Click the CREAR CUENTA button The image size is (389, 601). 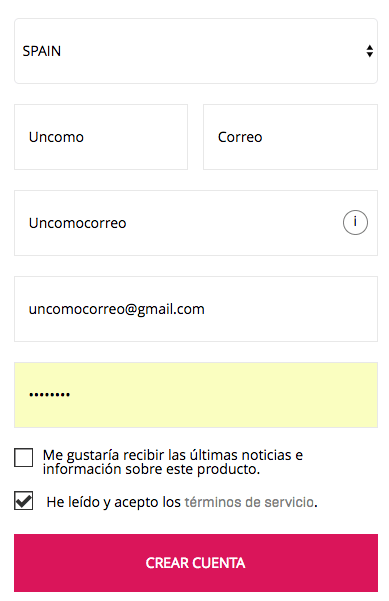coord(196,563)
